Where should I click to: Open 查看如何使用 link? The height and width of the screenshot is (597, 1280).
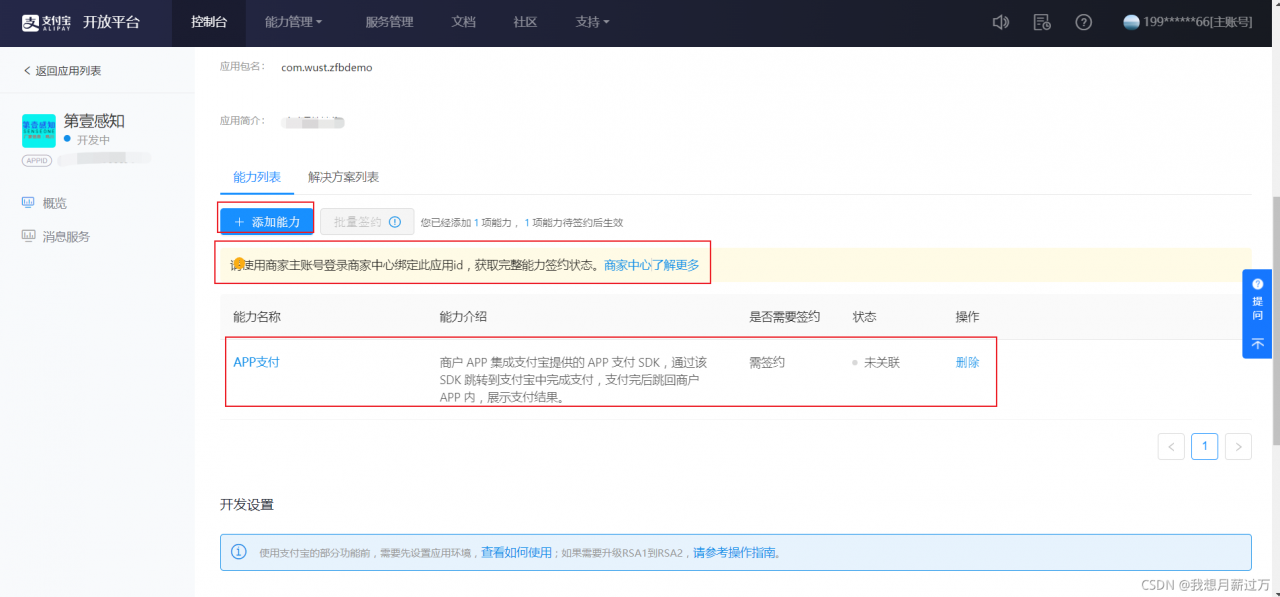point(517,552)
